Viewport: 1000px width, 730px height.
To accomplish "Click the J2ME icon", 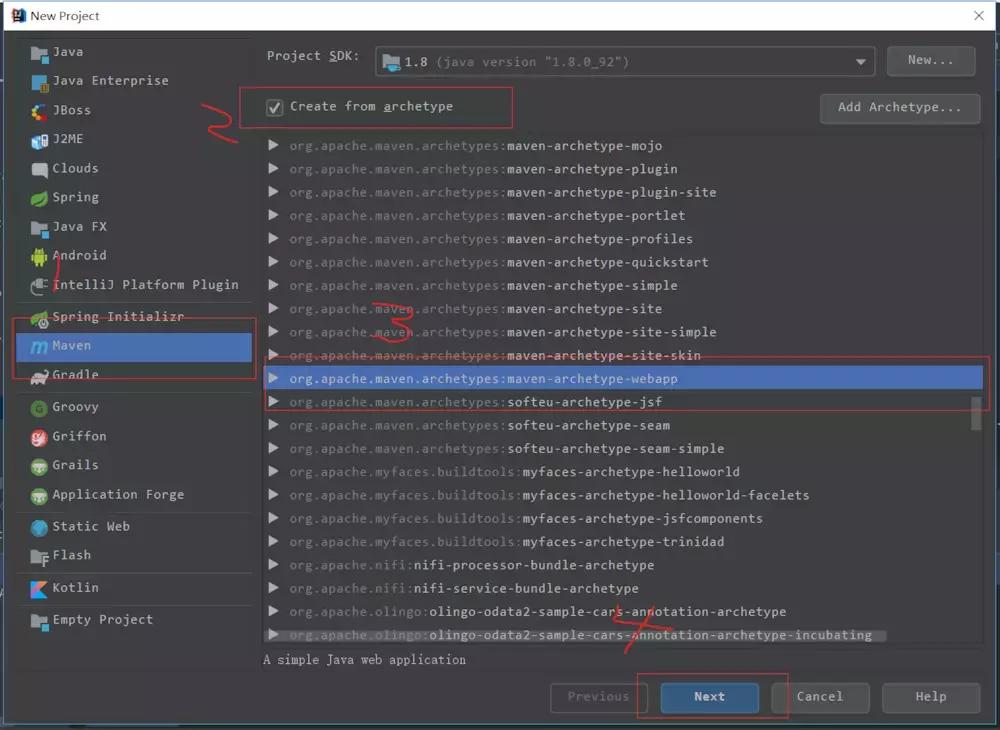I will (40, 140).
